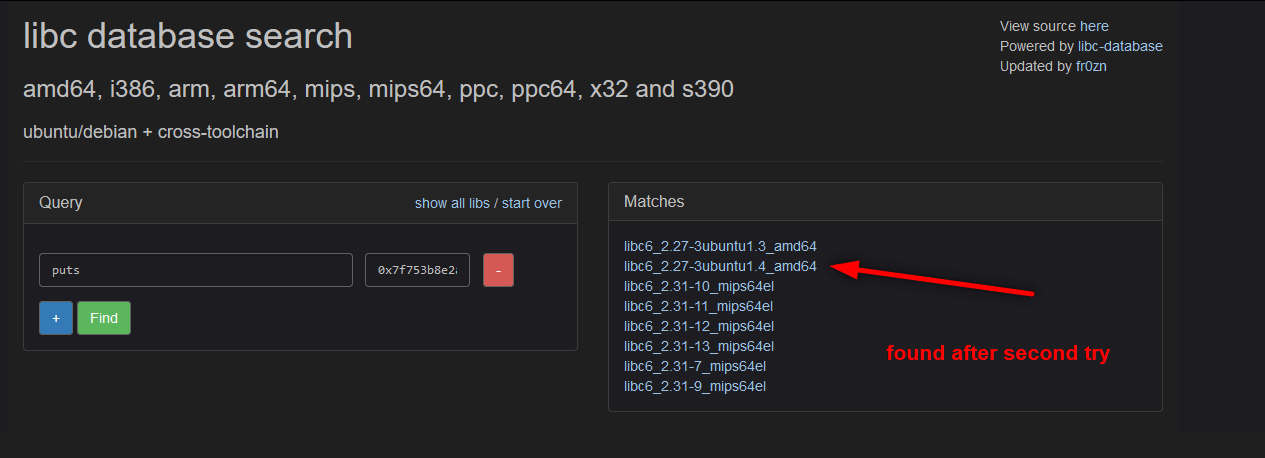Click the puts symbol name field
The width and height of the screenshot is (1265, 458).
click(196, 270)
